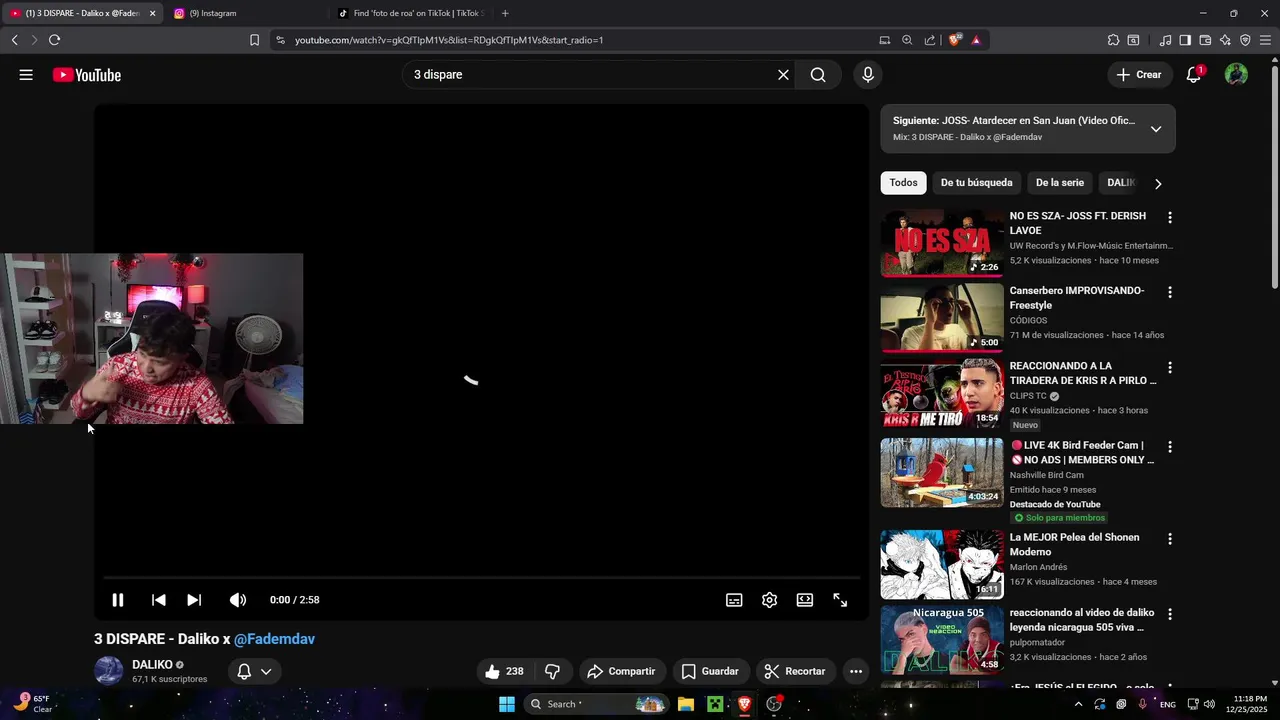Select the Todos filter chip
This screenshot has height=720, width=1280.
click(x=903, y=183)
